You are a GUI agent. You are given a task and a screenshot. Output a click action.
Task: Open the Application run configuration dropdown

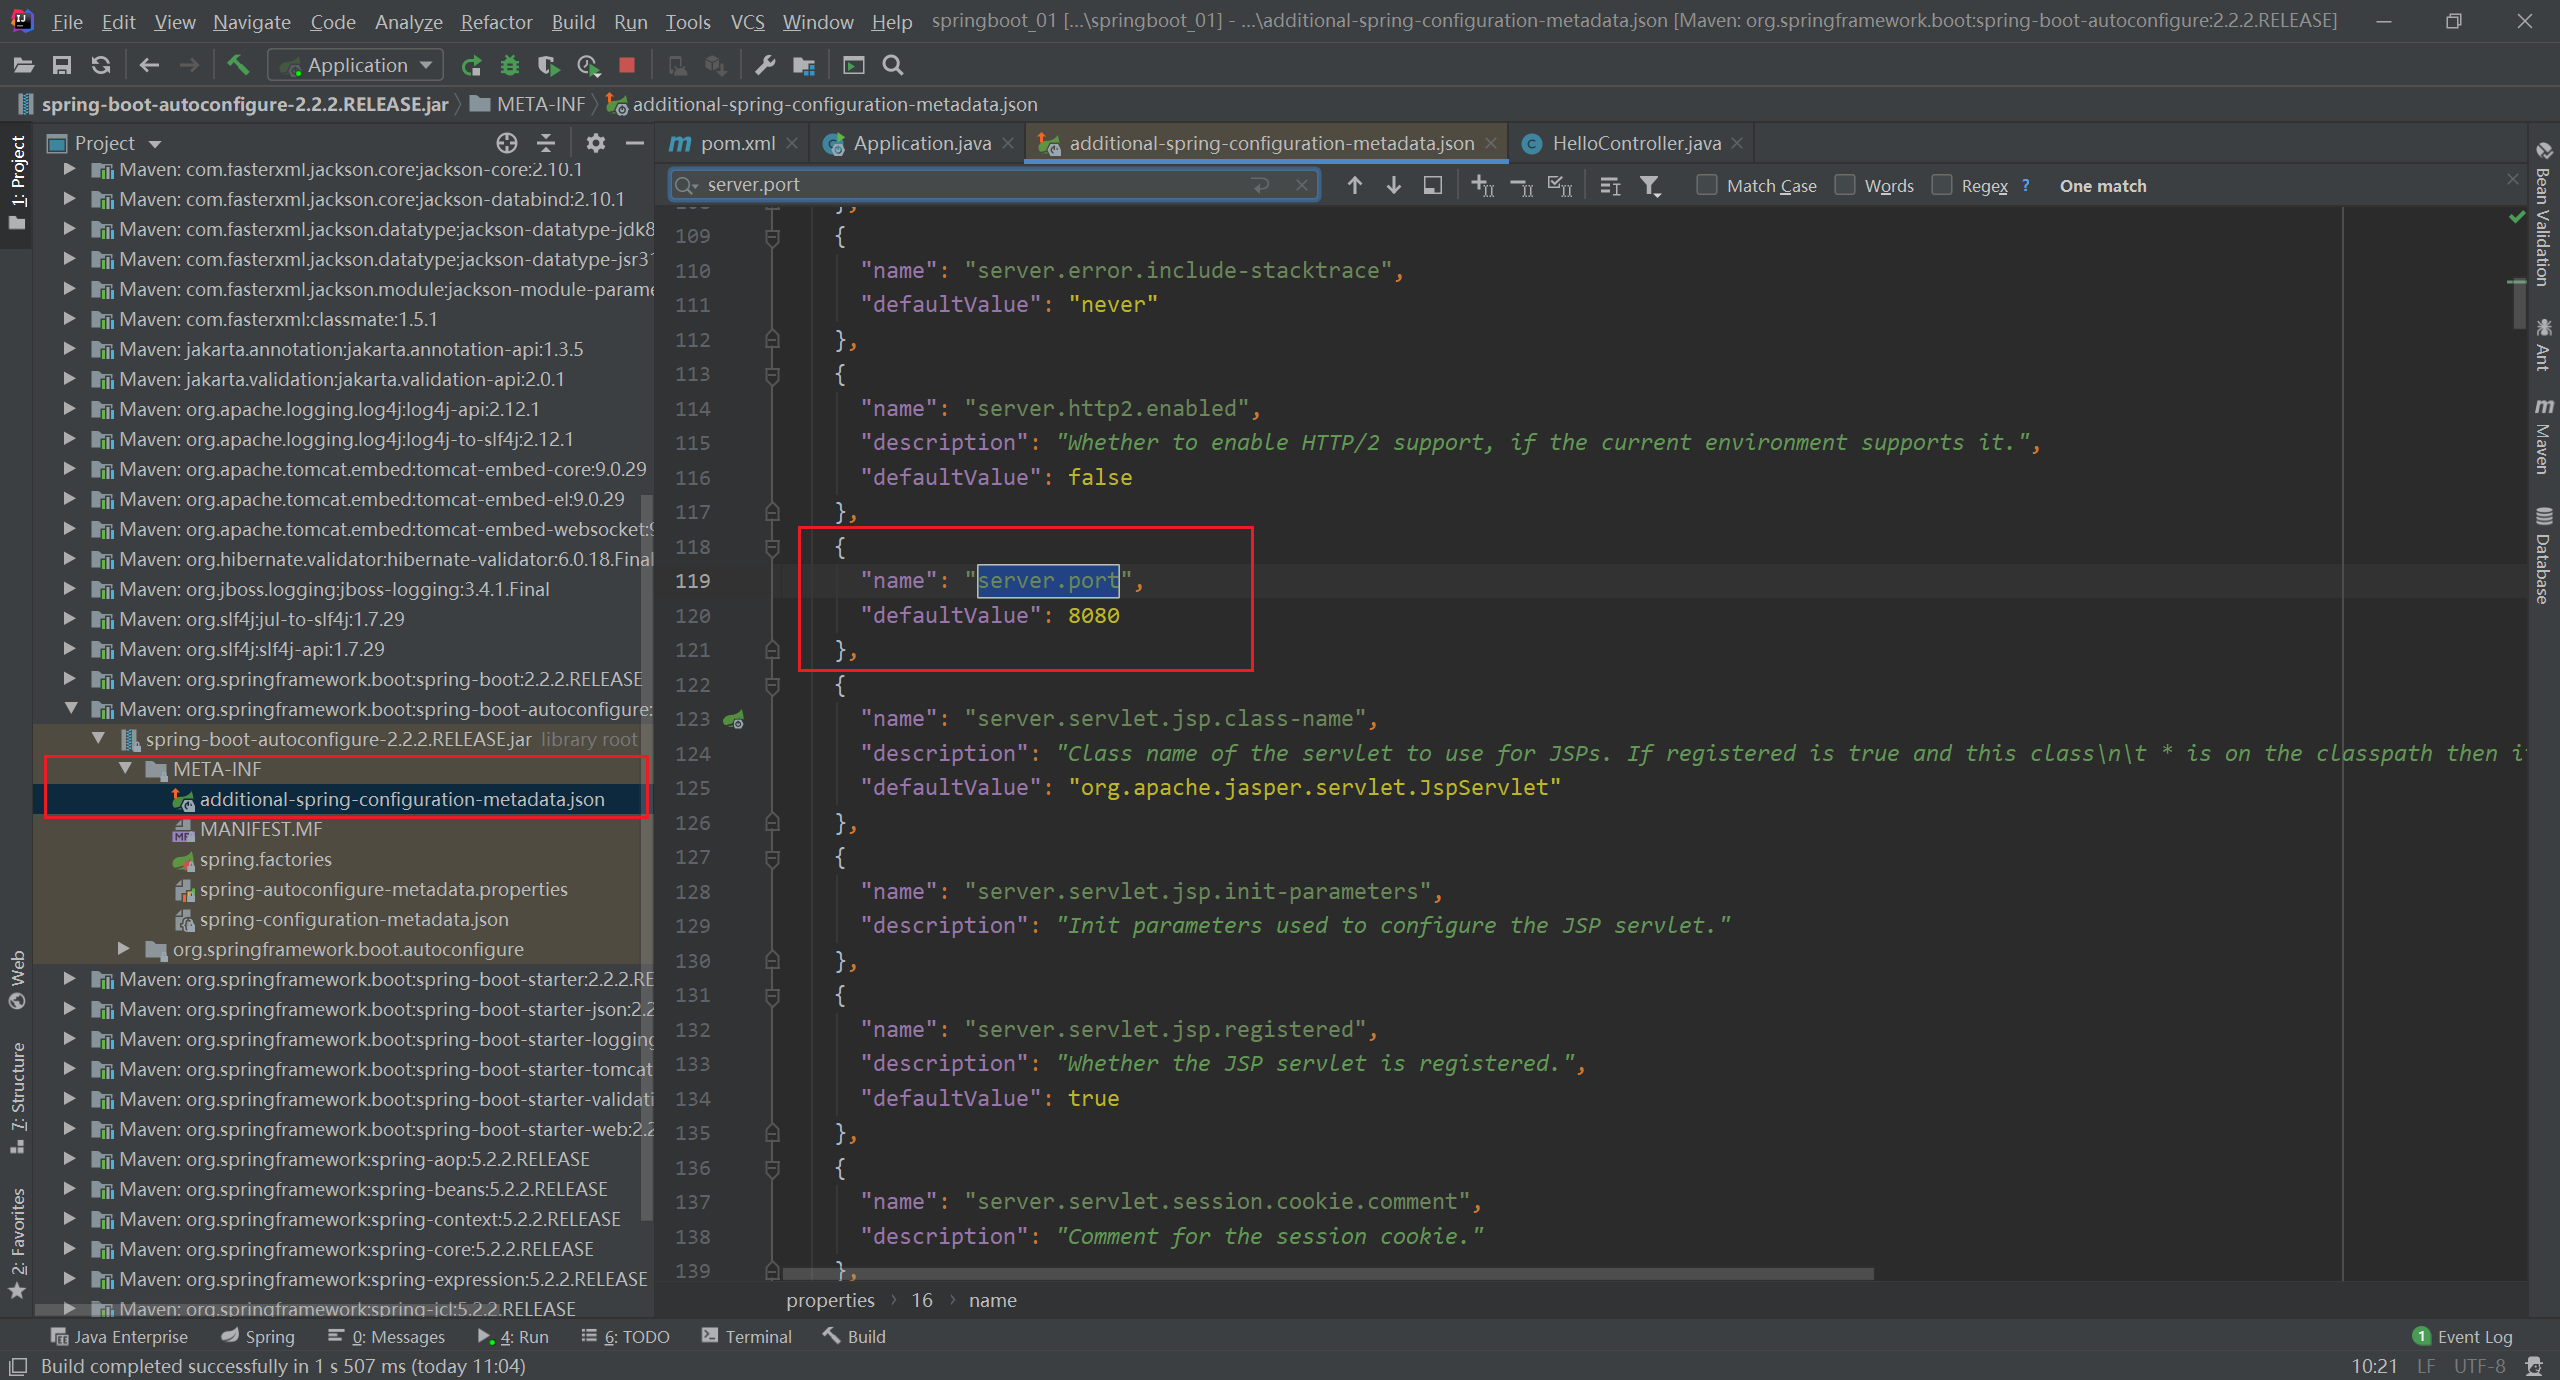[x=355, y=65]
